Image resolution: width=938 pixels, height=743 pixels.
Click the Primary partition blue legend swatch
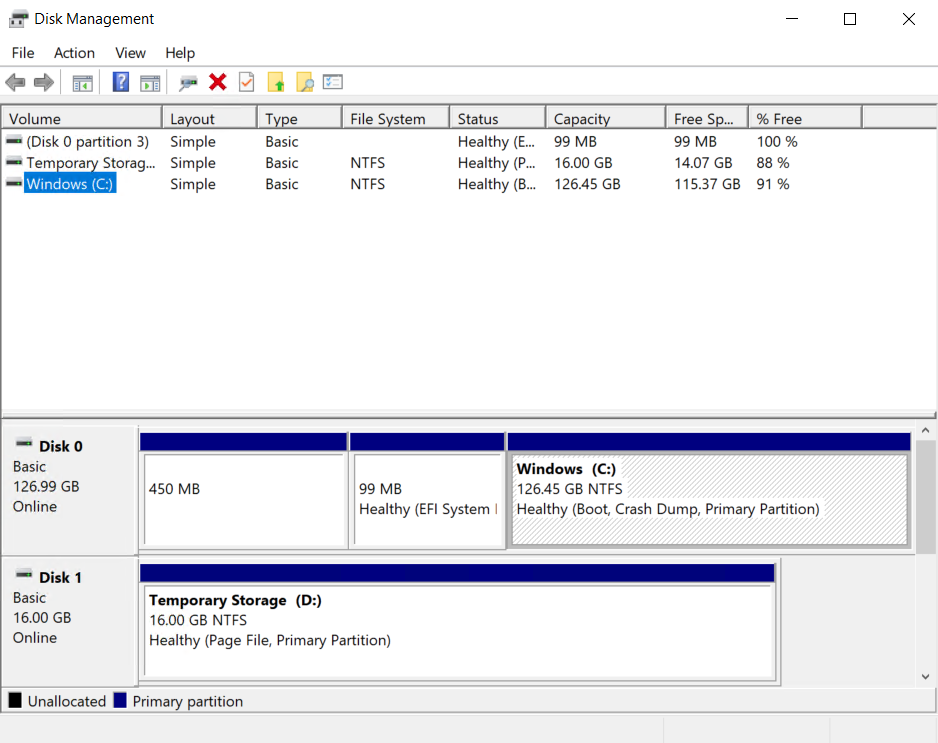tap(120, 701)
